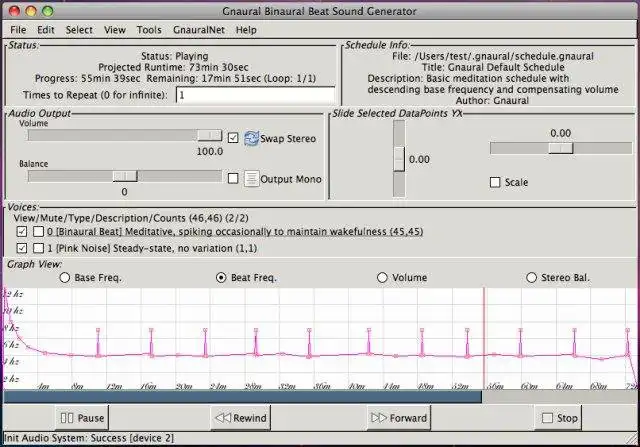The height and width of the screenshot is (447, 640).
Task: Open the GnauralNet menu
Action: tap(199, 30)
